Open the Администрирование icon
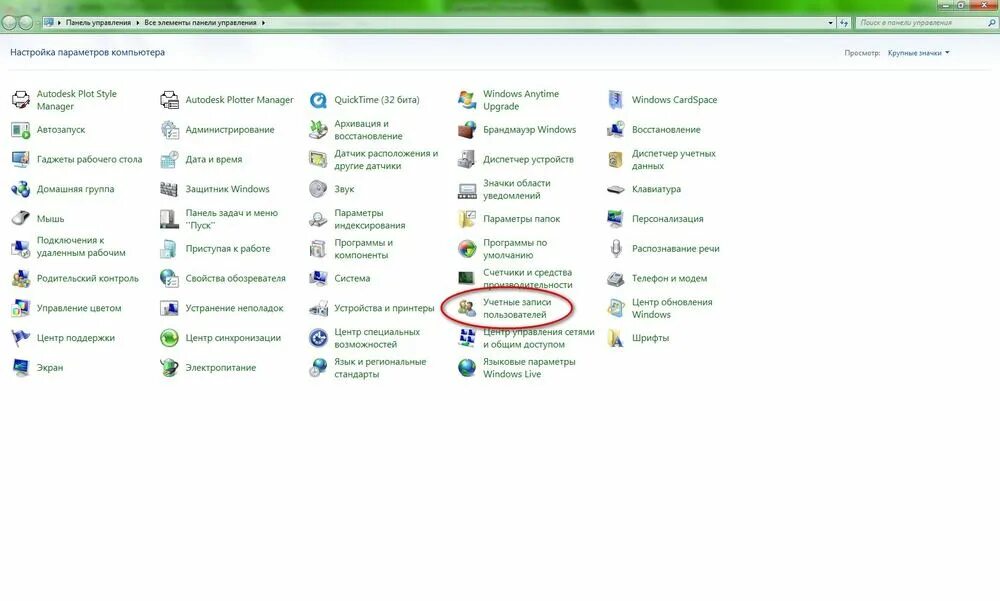The image size is (1000, 601). (x=169, y=130)
